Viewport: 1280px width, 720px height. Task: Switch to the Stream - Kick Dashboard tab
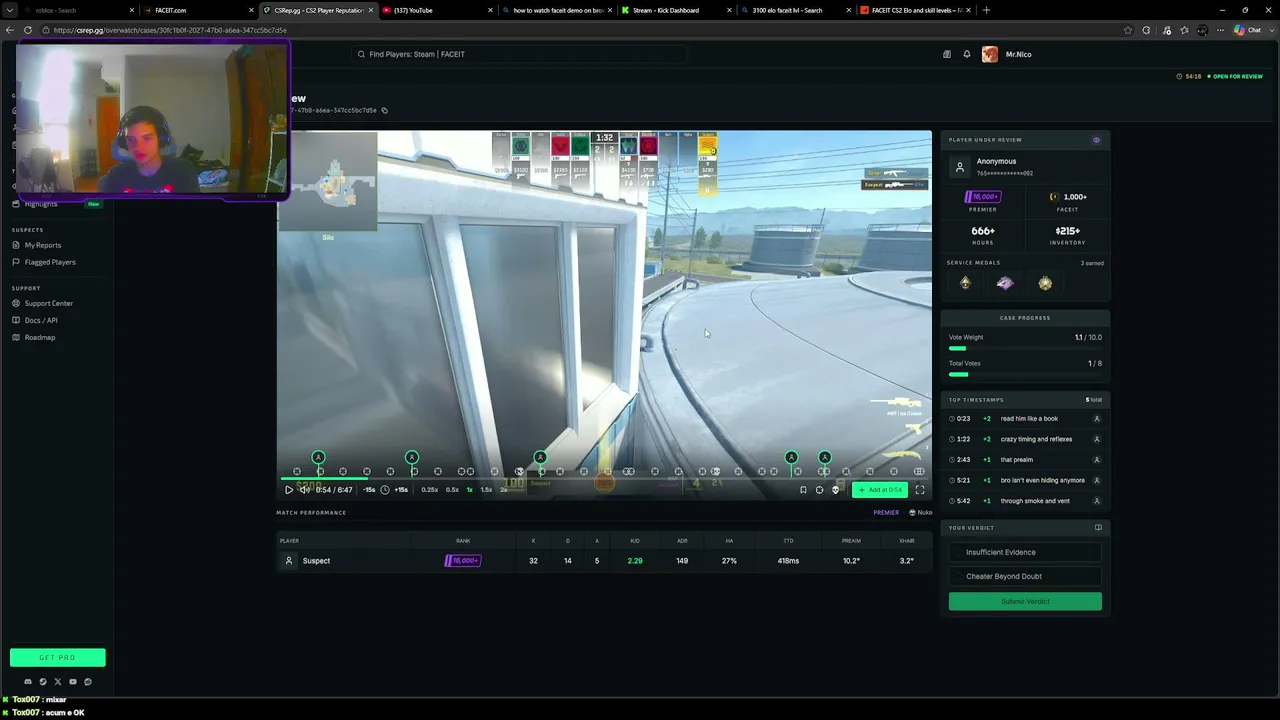675,10
